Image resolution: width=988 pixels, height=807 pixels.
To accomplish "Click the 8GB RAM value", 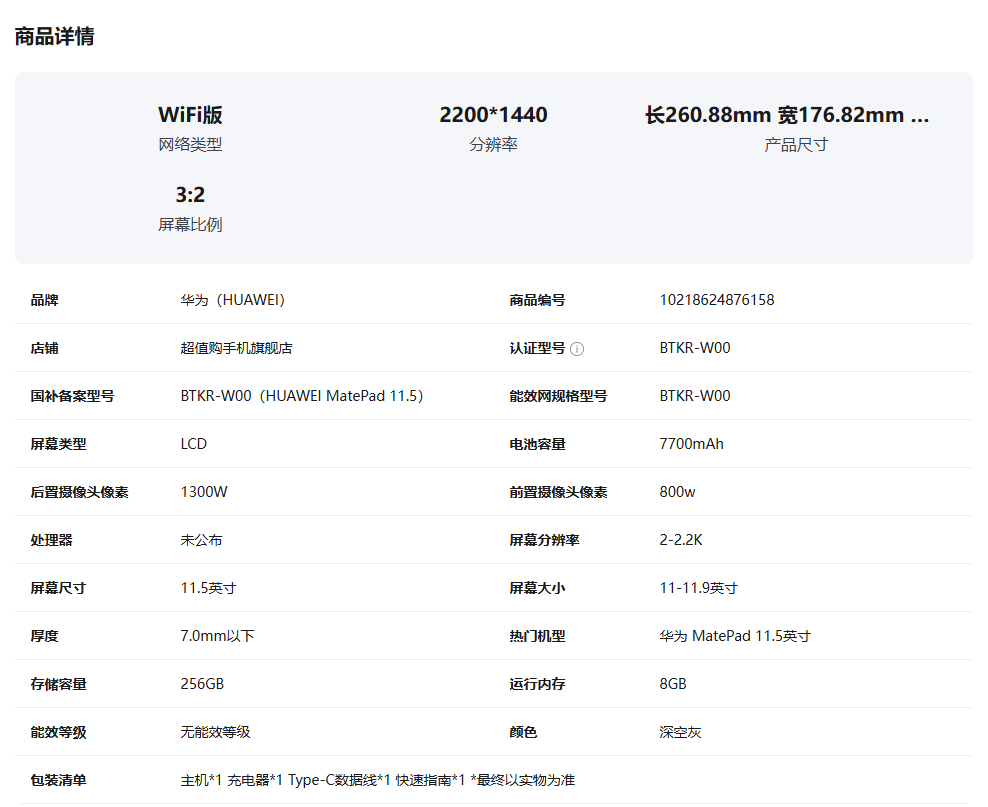I will (673, 684).
